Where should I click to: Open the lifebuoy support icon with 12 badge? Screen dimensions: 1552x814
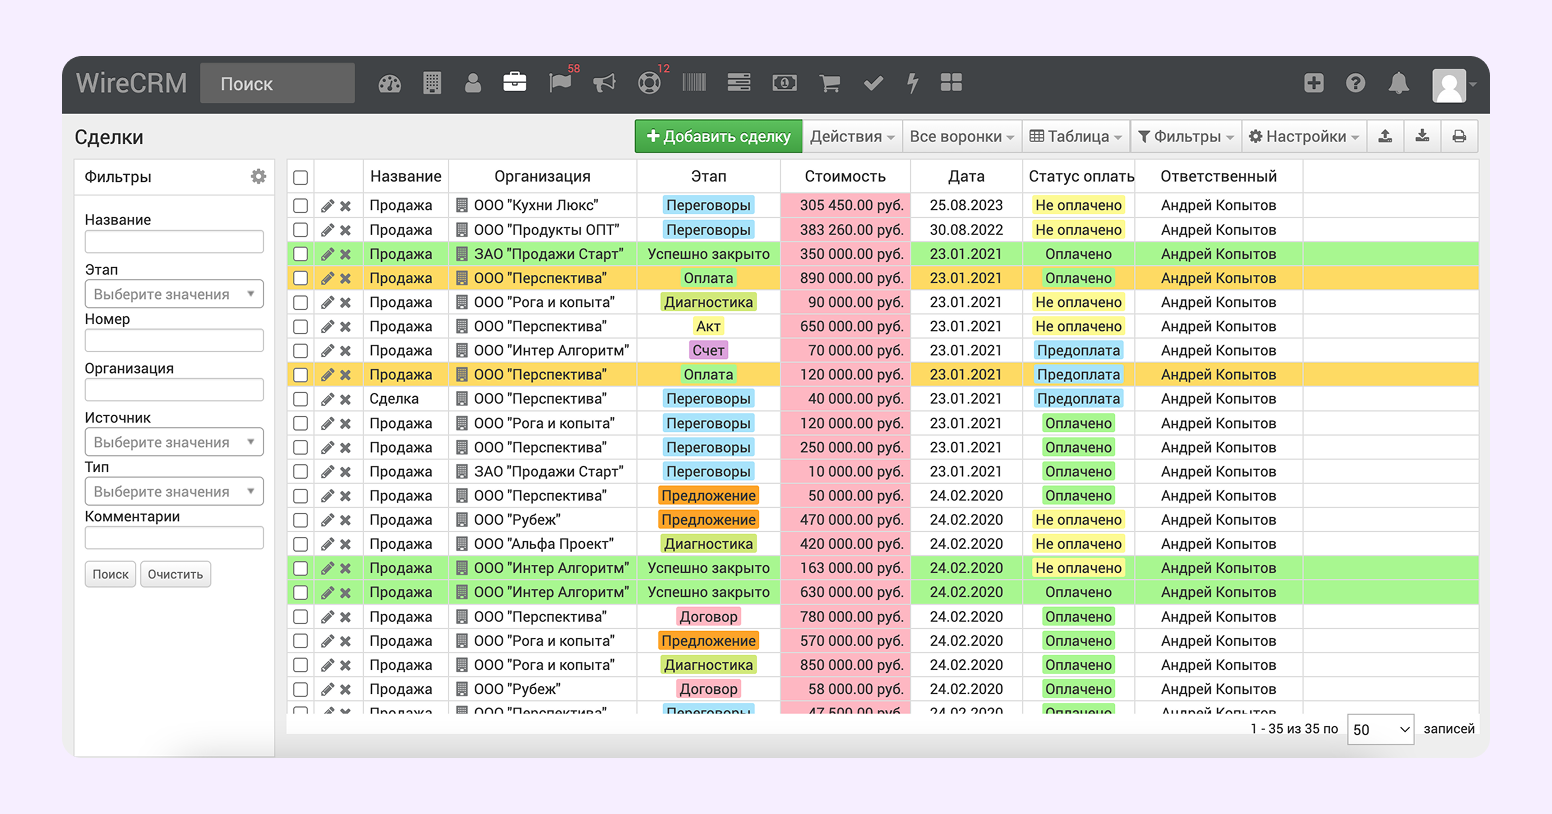[x=649, y=83]
